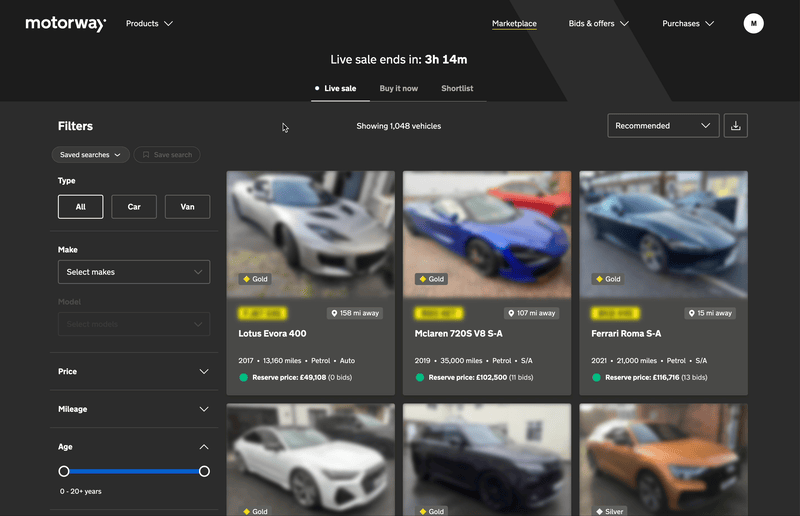Open the Products dropdown
The height and width of the screenshot is (516, 800).
(149, 23)
